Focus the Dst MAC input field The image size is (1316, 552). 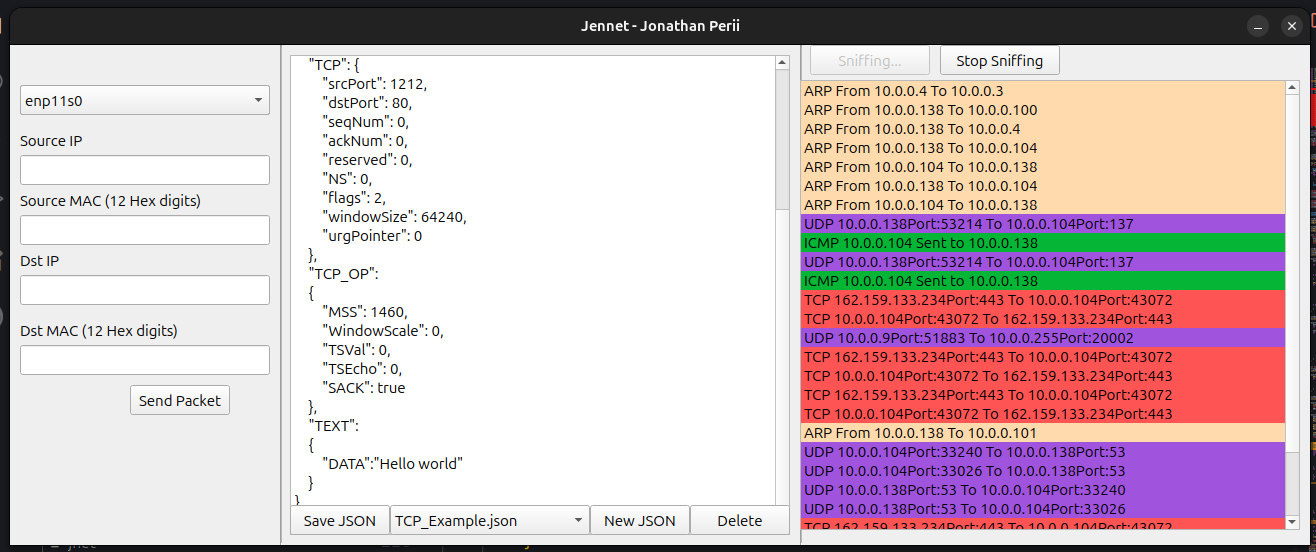click(x=145, y=360)
